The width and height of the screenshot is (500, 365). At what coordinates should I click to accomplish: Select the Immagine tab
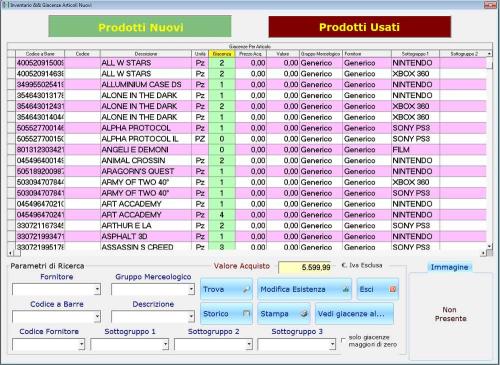(x=449, y=267)
